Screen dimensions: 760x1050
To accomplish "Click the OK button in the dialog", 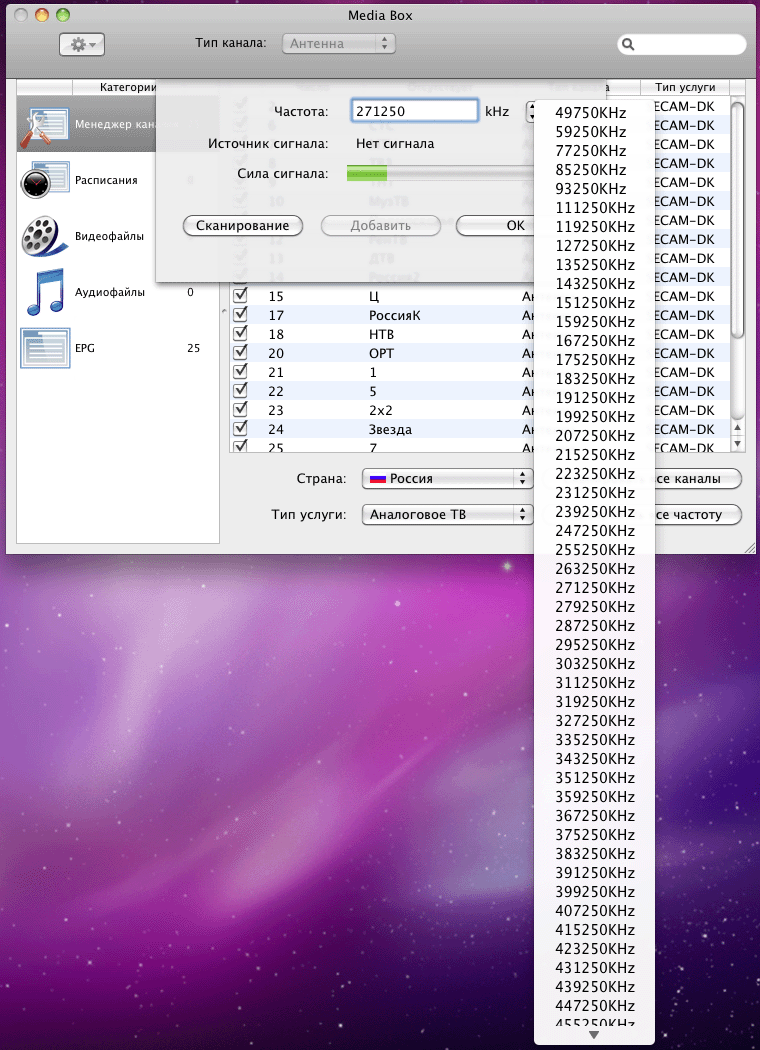I will pos(495,226).
